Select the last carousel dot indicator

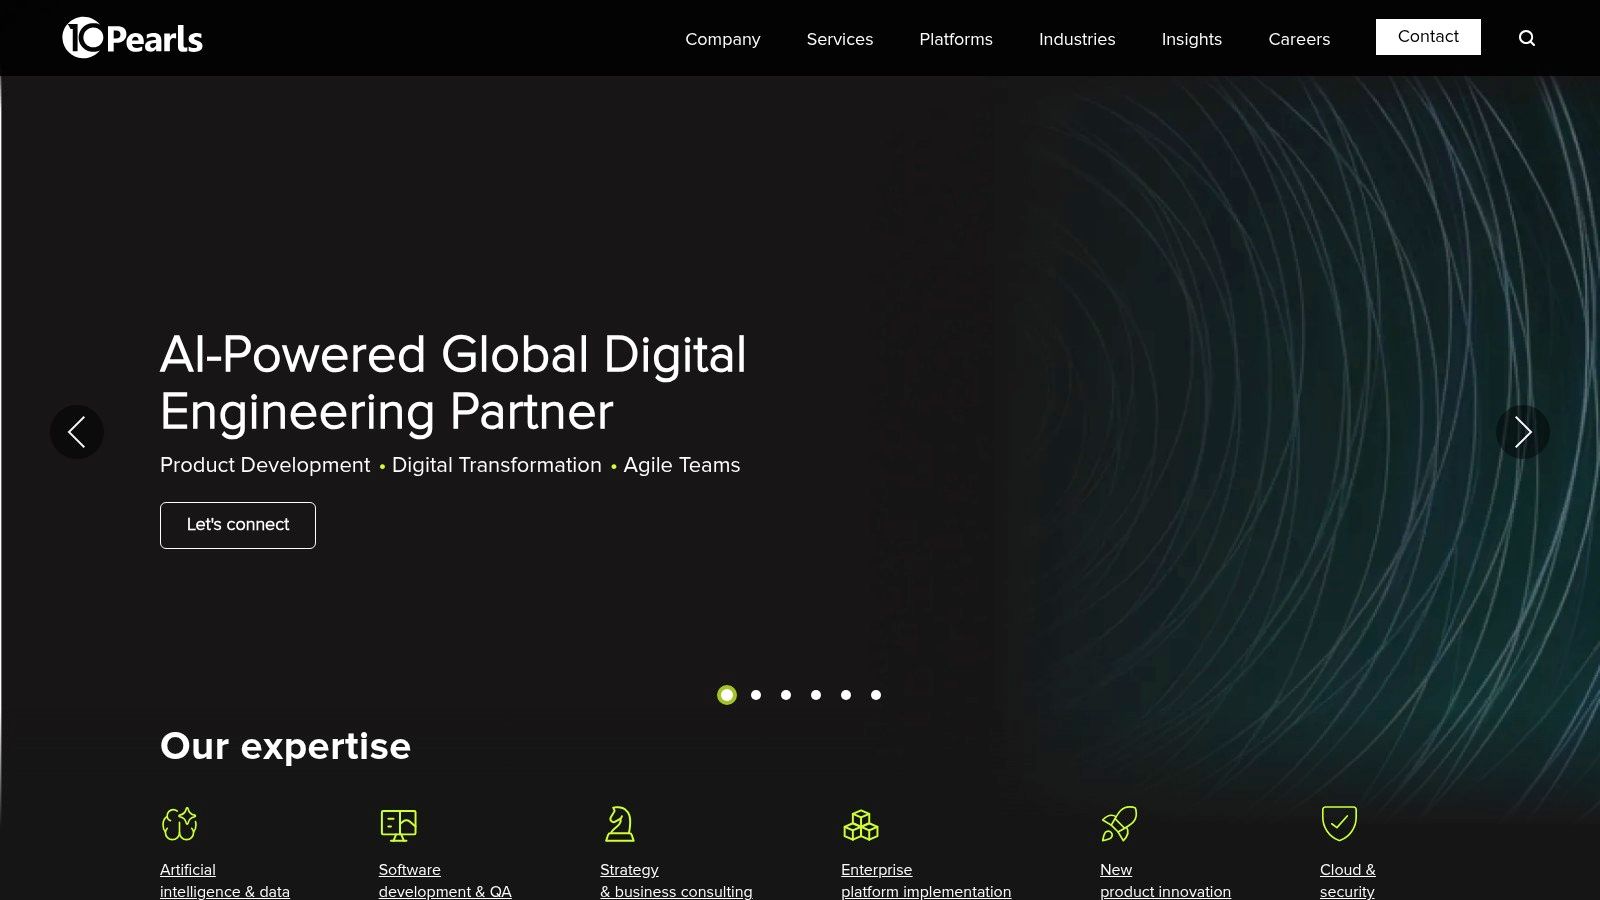(x=877, y=695)
